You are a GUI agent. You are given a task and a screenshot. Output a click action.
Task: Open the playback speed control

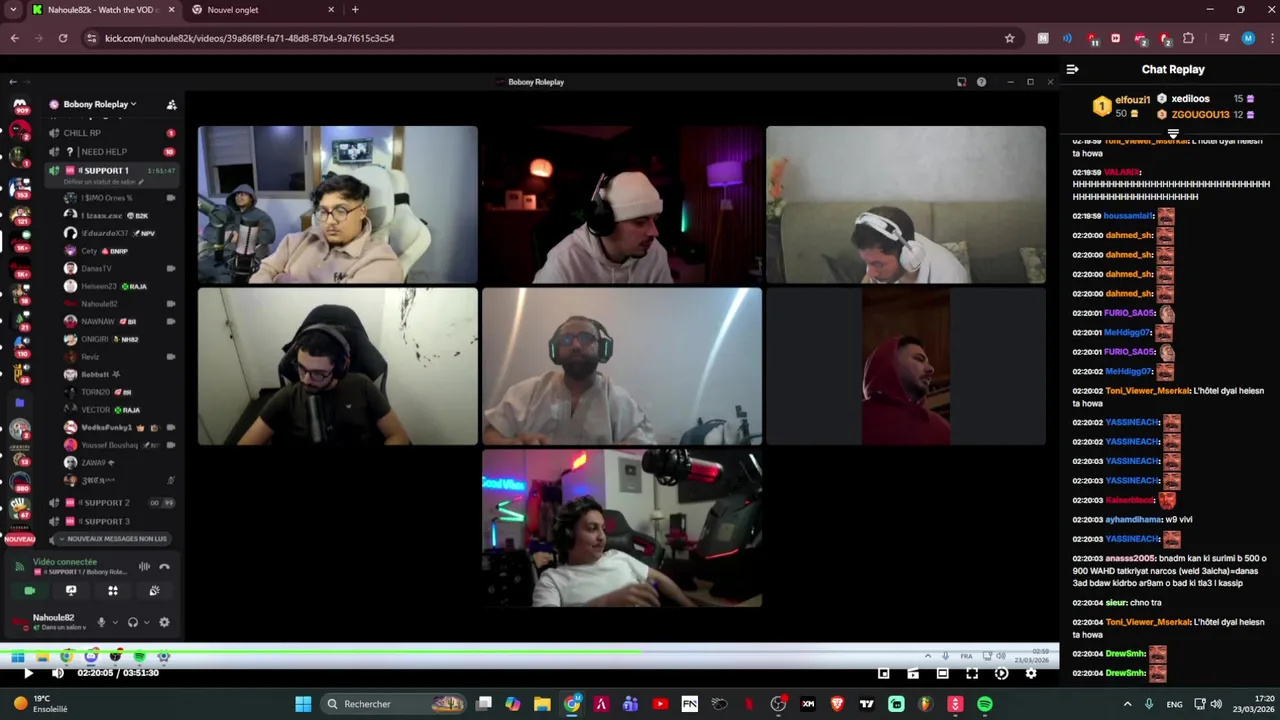coord(1001,674)
